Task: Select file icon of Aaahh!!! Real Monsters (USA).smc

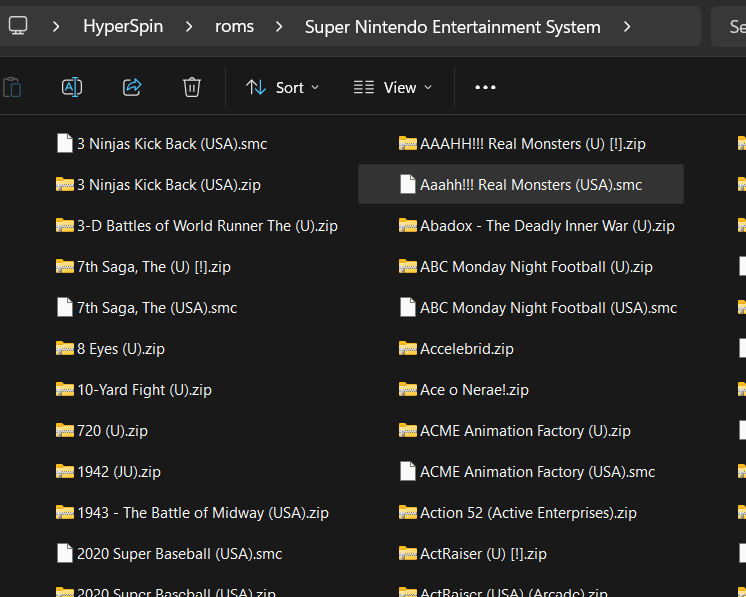Action: click(408, 185)
